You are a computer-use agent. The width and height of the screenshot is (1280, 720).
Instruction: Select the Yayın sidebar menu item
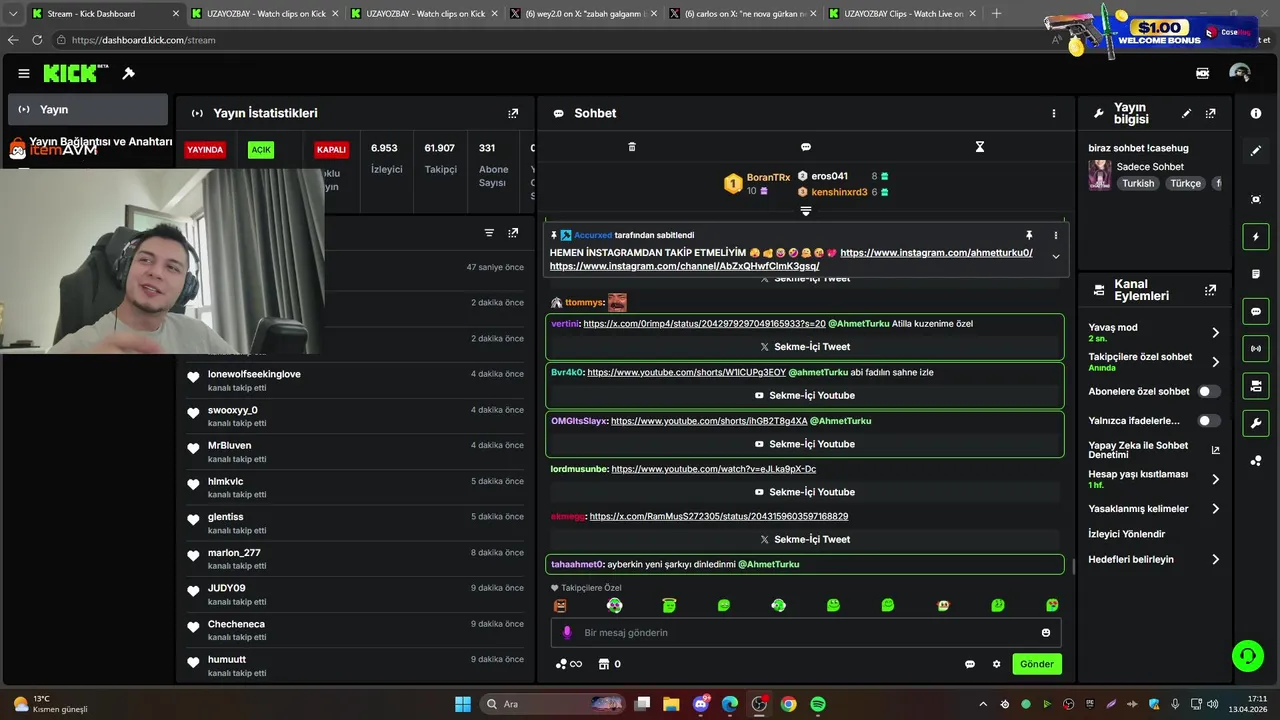[x=88, y=109]
